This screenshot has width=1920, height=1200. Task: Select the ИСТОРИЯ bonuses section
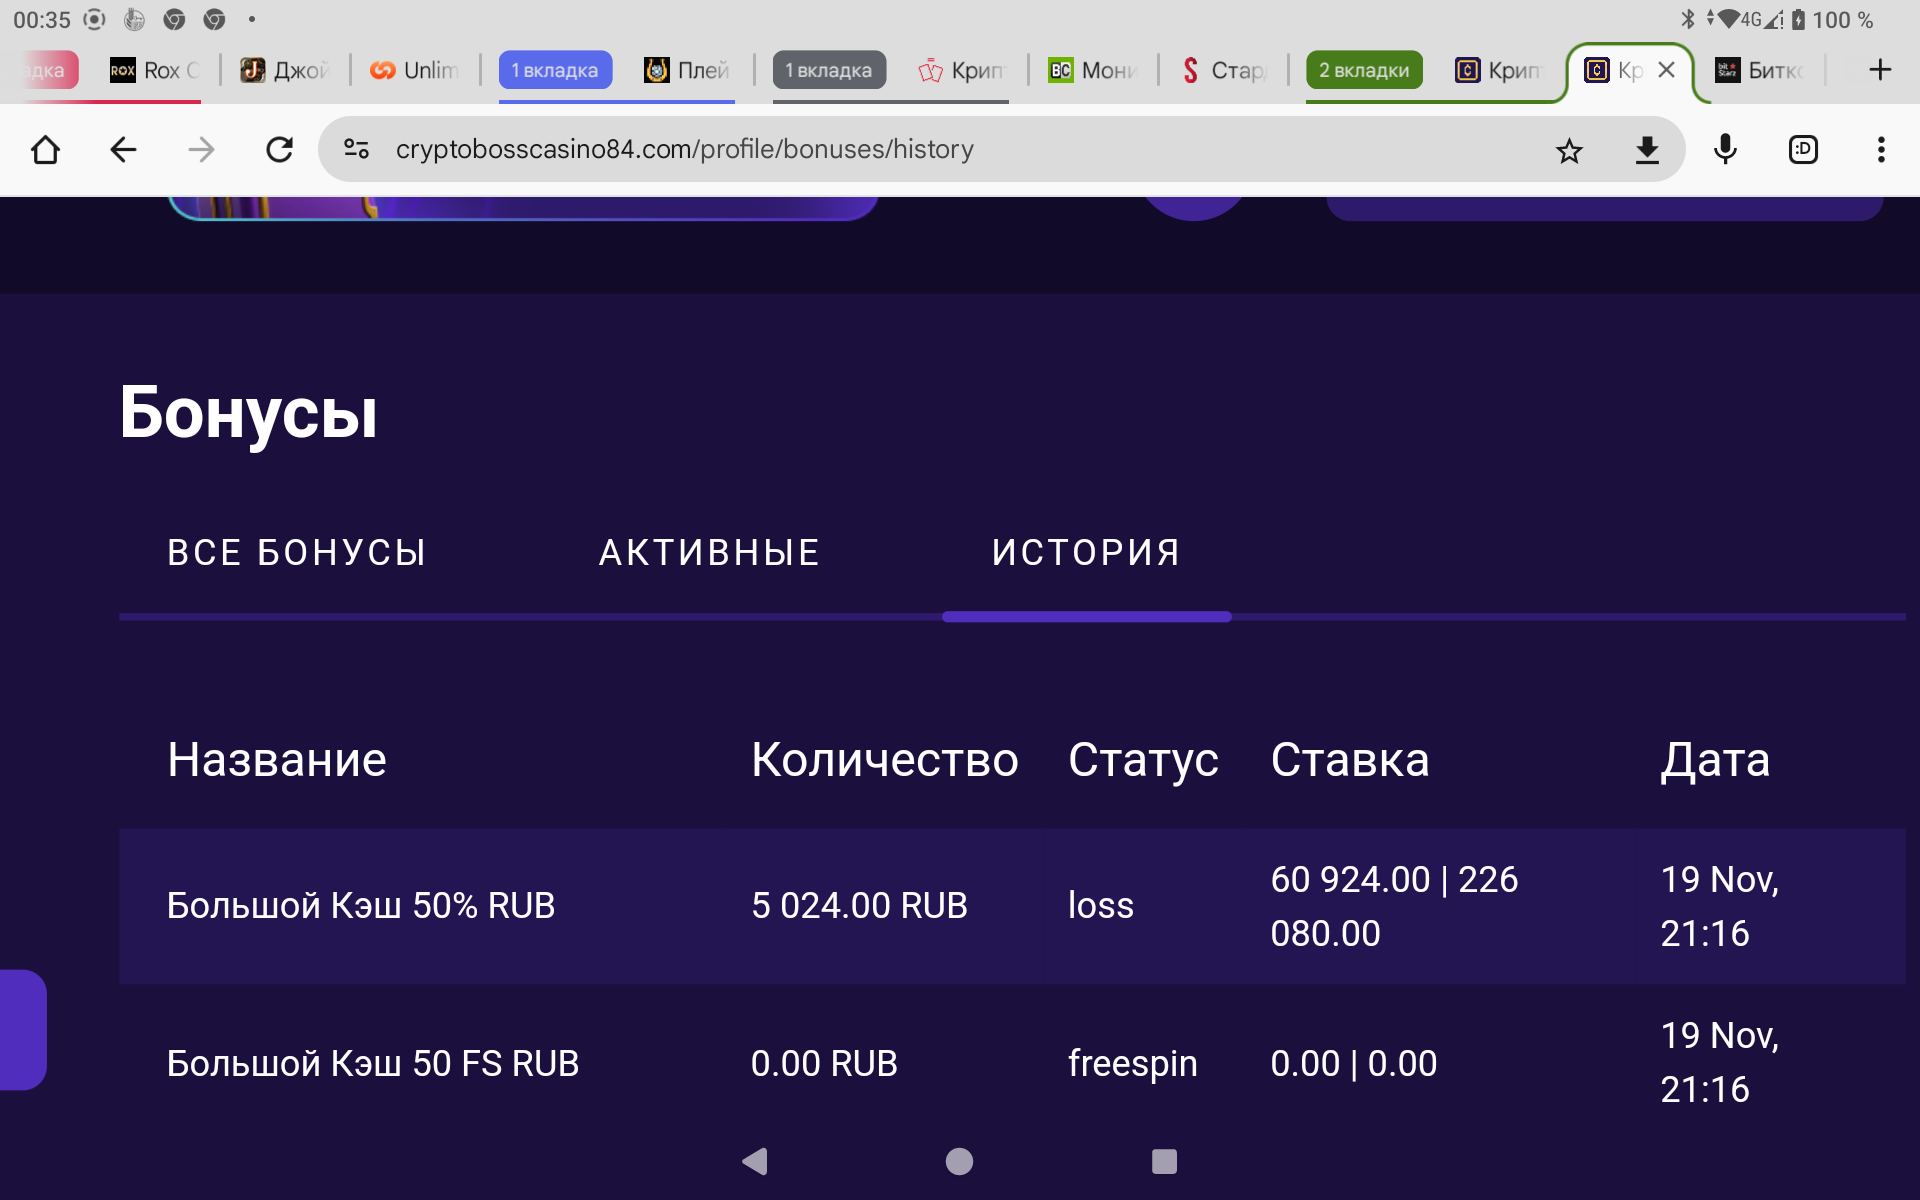pyautogui.click(x=1086, y=553)
